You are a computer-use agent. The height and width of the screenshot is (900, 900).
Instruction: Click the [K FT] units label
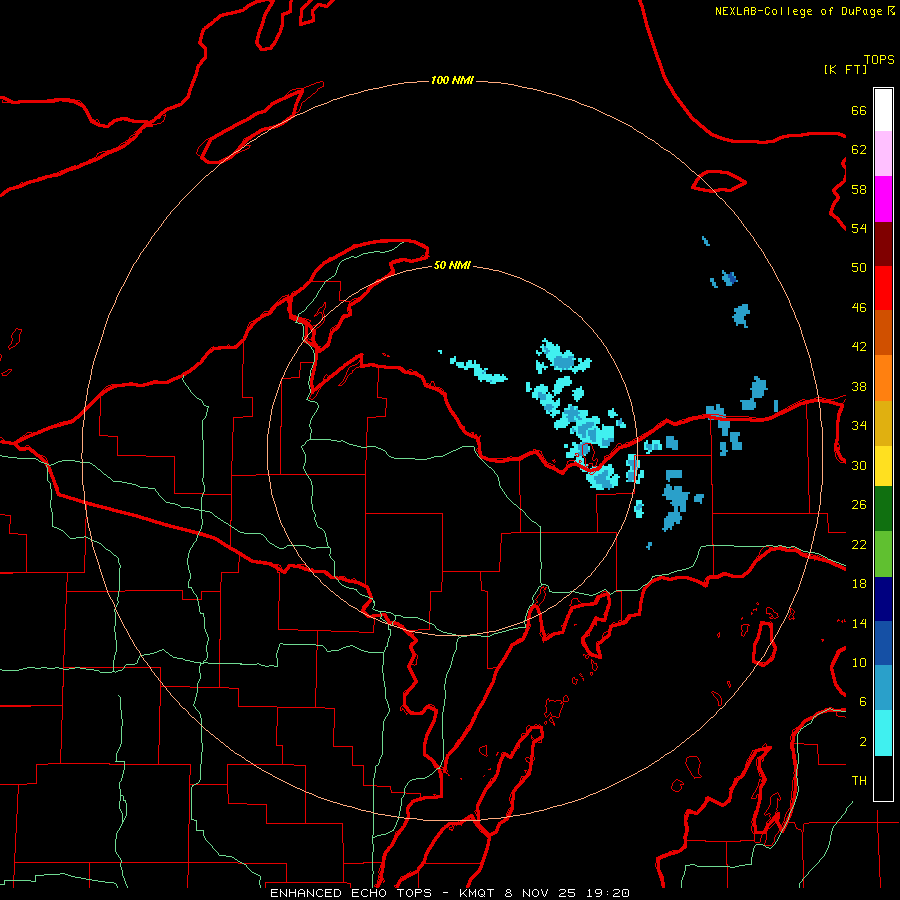845,70
